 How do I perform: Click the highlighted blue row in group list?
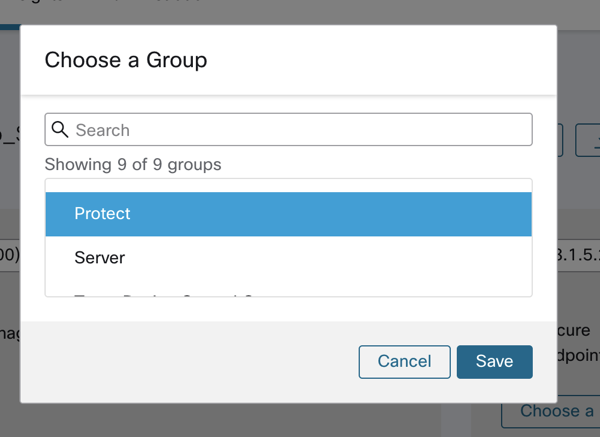[288, 214]
